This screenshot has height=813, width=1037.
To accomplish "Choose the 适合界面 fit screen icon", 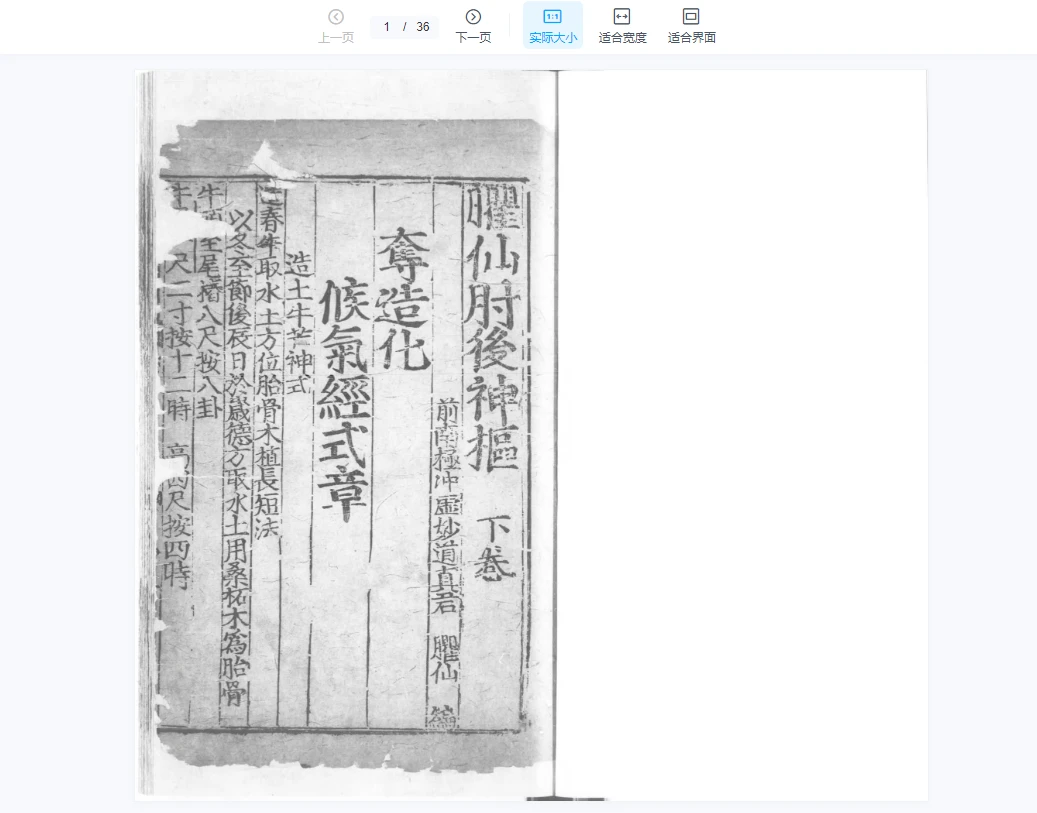I will (x=691, y=17).
